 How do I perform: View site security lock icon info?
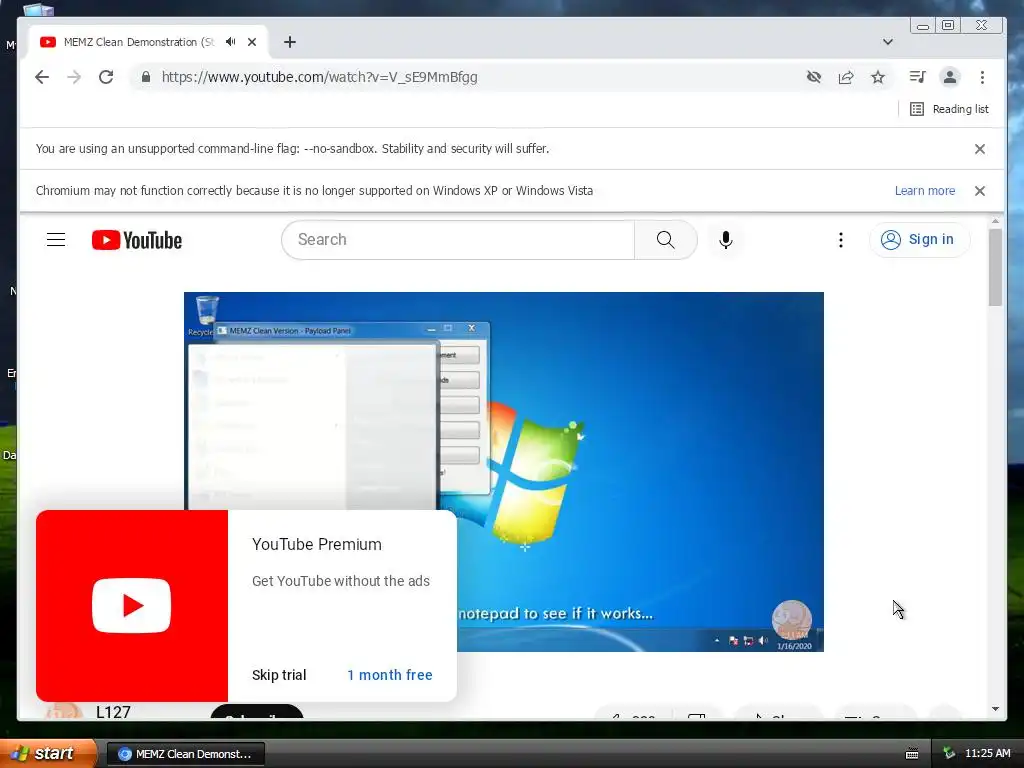[146, 77]
